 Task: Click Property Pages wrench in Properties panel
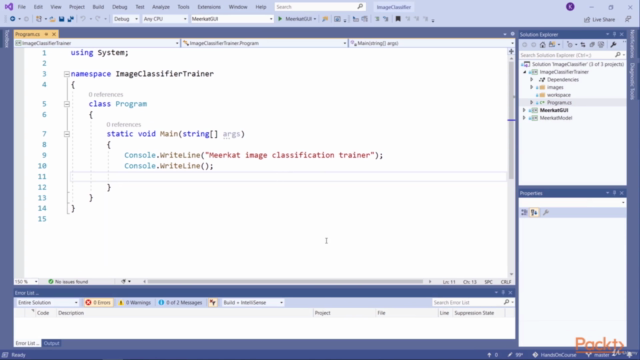tap(546, 212)
